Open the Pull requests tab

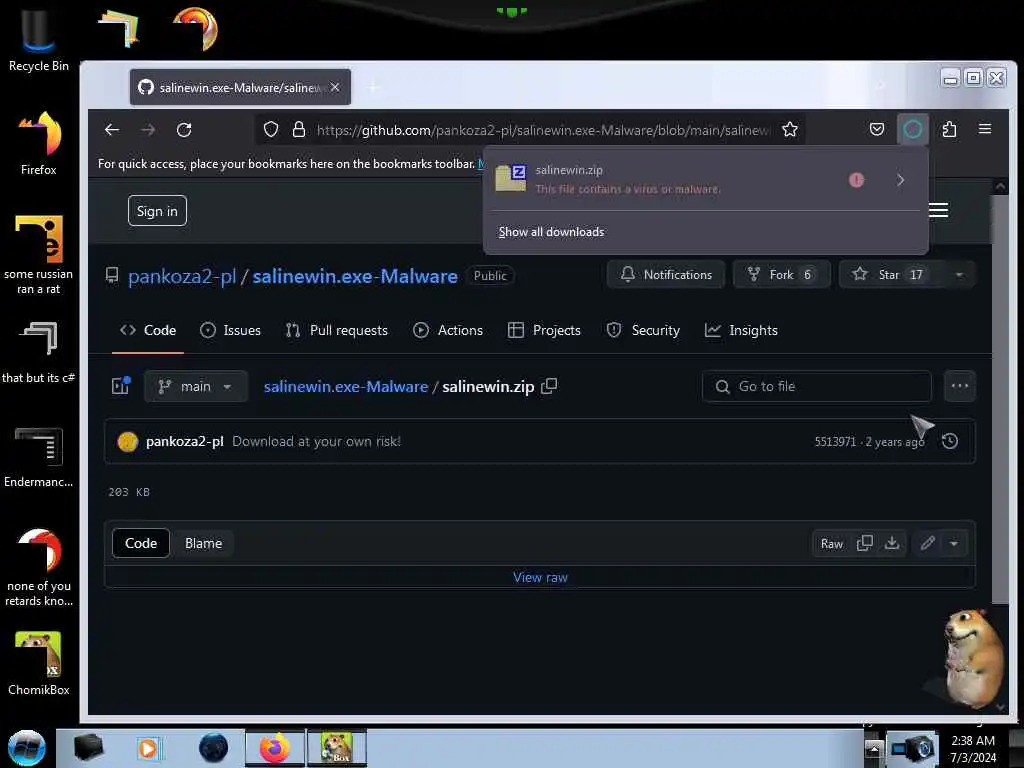(x=336, y=330)
